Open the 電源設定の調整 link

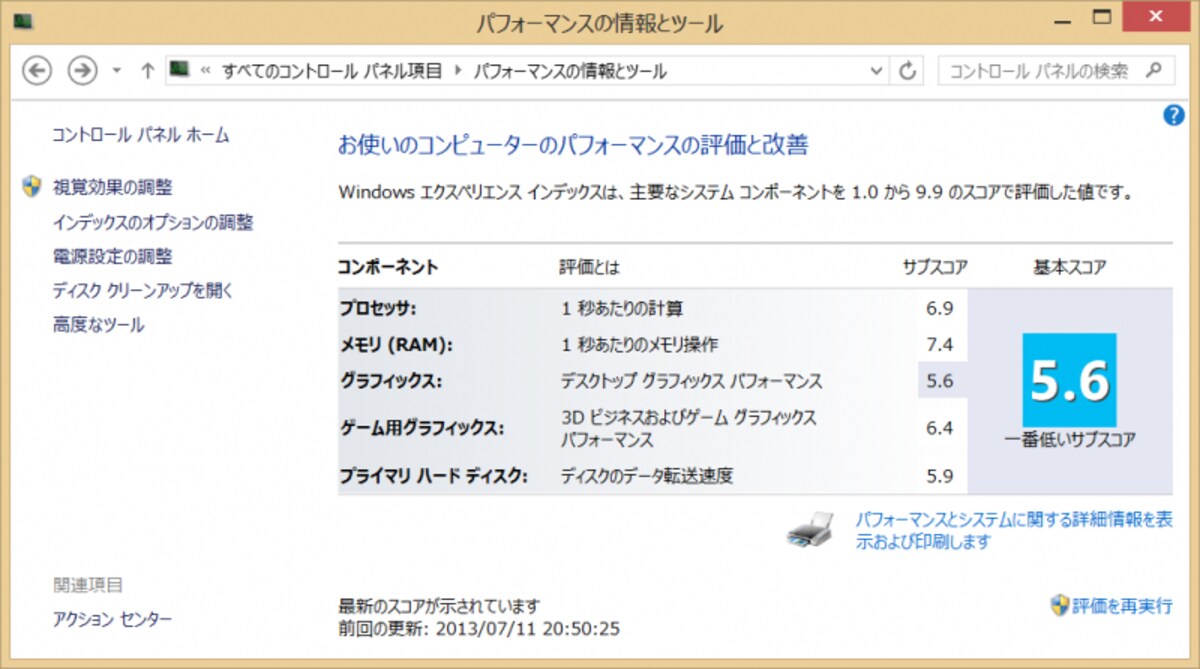[x=112, y=256]
